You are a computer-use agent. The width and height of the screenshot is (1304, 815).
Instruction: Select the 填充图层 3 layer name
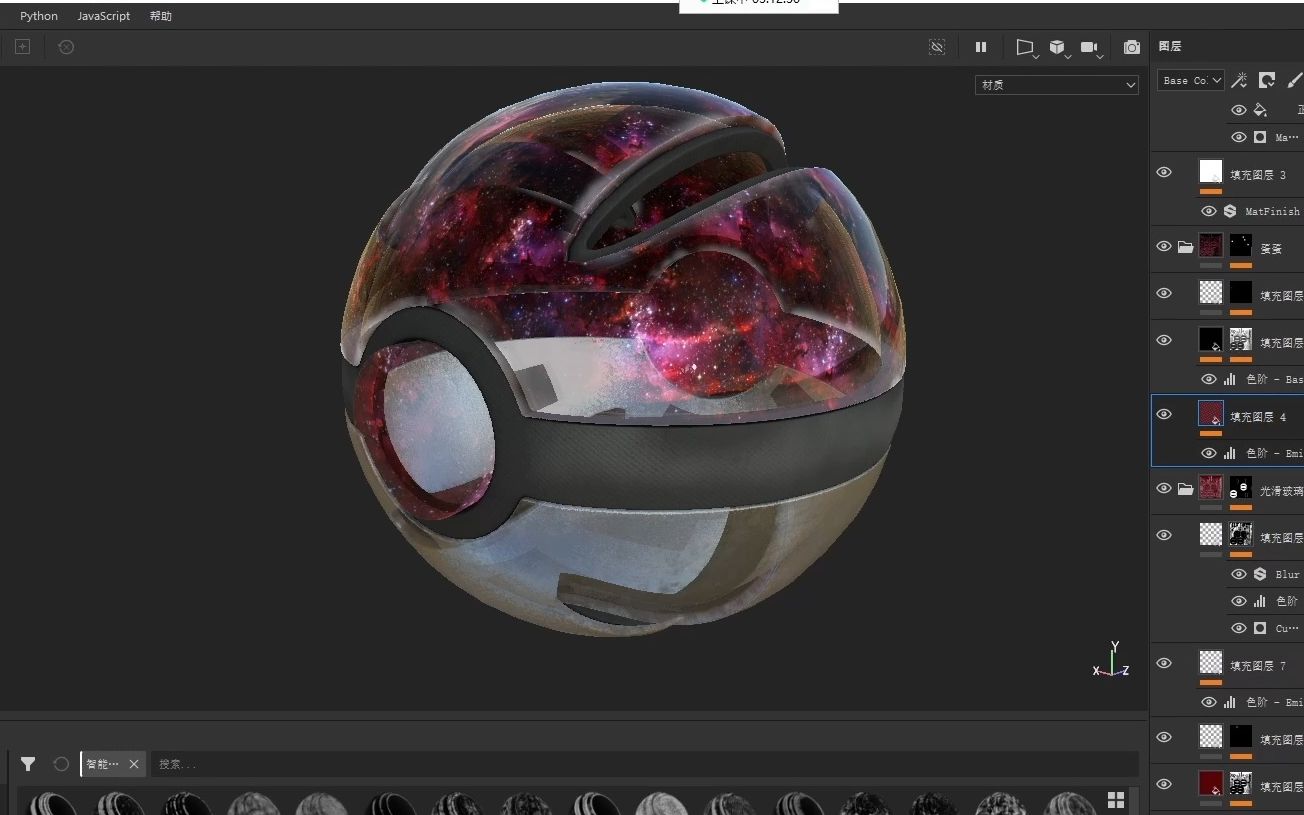coord(1258,175)
